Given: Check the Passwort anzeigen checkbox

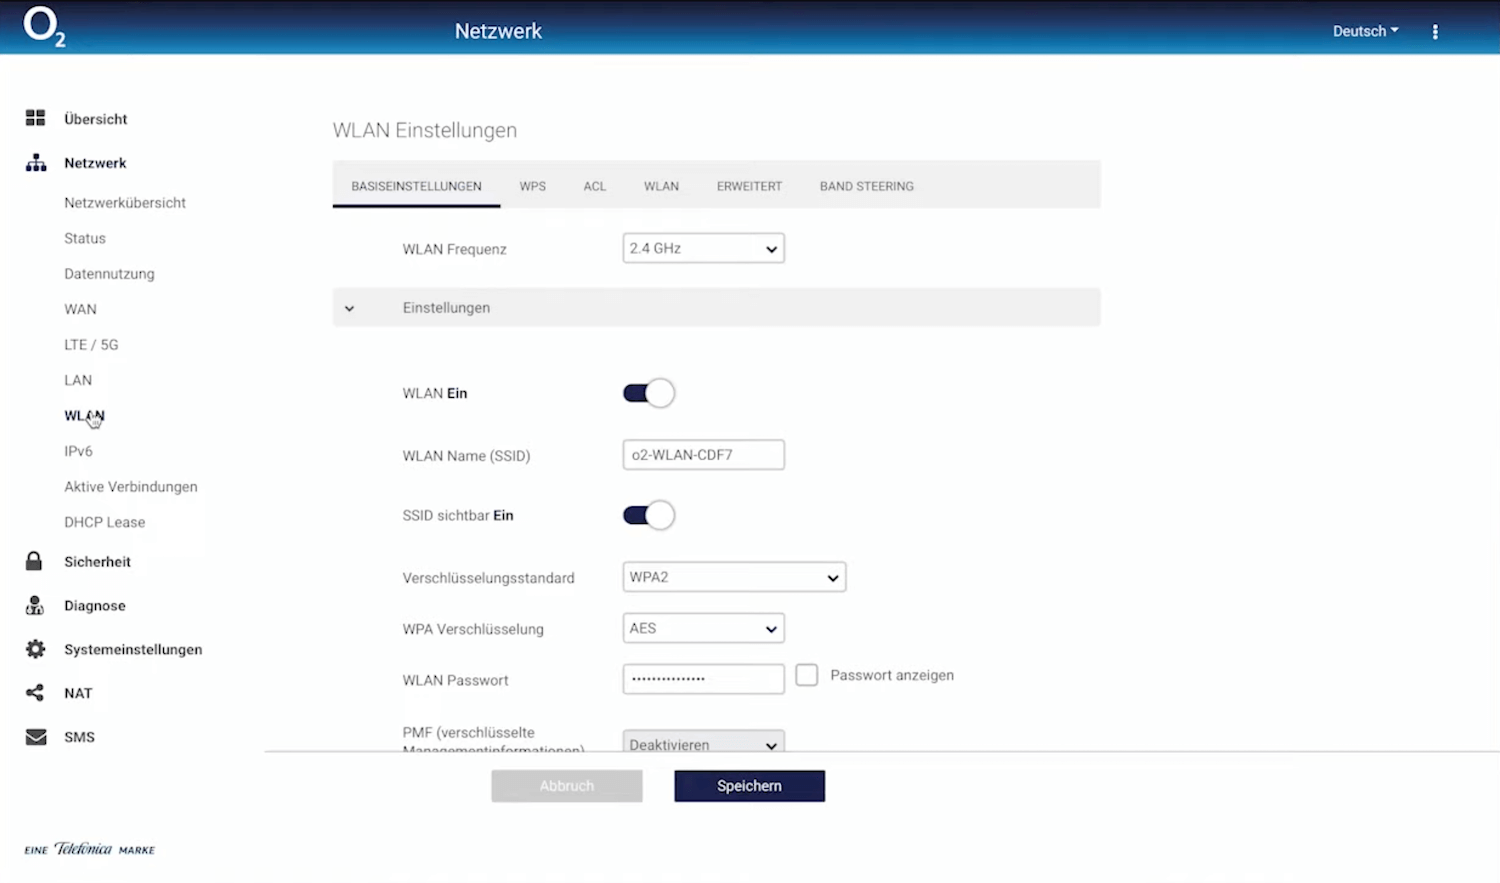Looking at the screenshot, I should [807, 675].
